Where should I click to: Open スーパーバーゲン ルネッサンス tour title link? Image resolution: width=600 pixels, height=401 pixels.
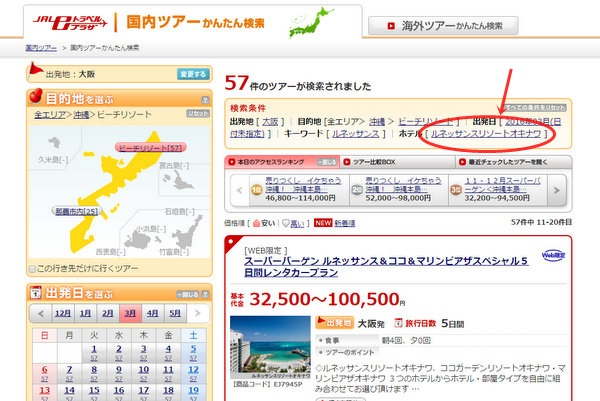click(386, 266)
